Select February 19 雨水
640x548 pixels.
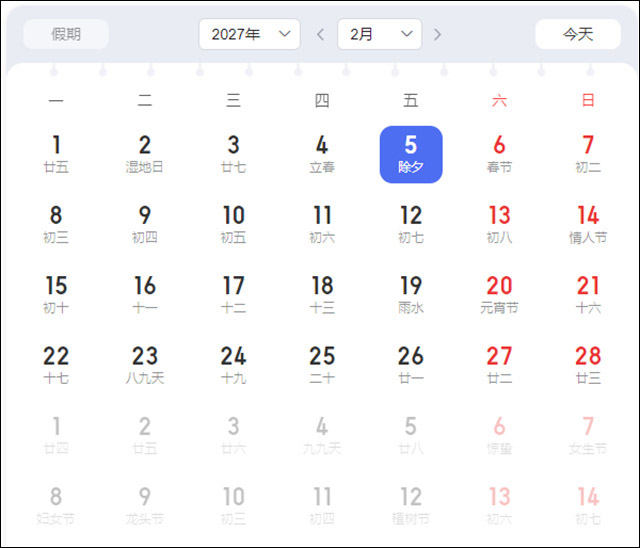click(411, 296)
